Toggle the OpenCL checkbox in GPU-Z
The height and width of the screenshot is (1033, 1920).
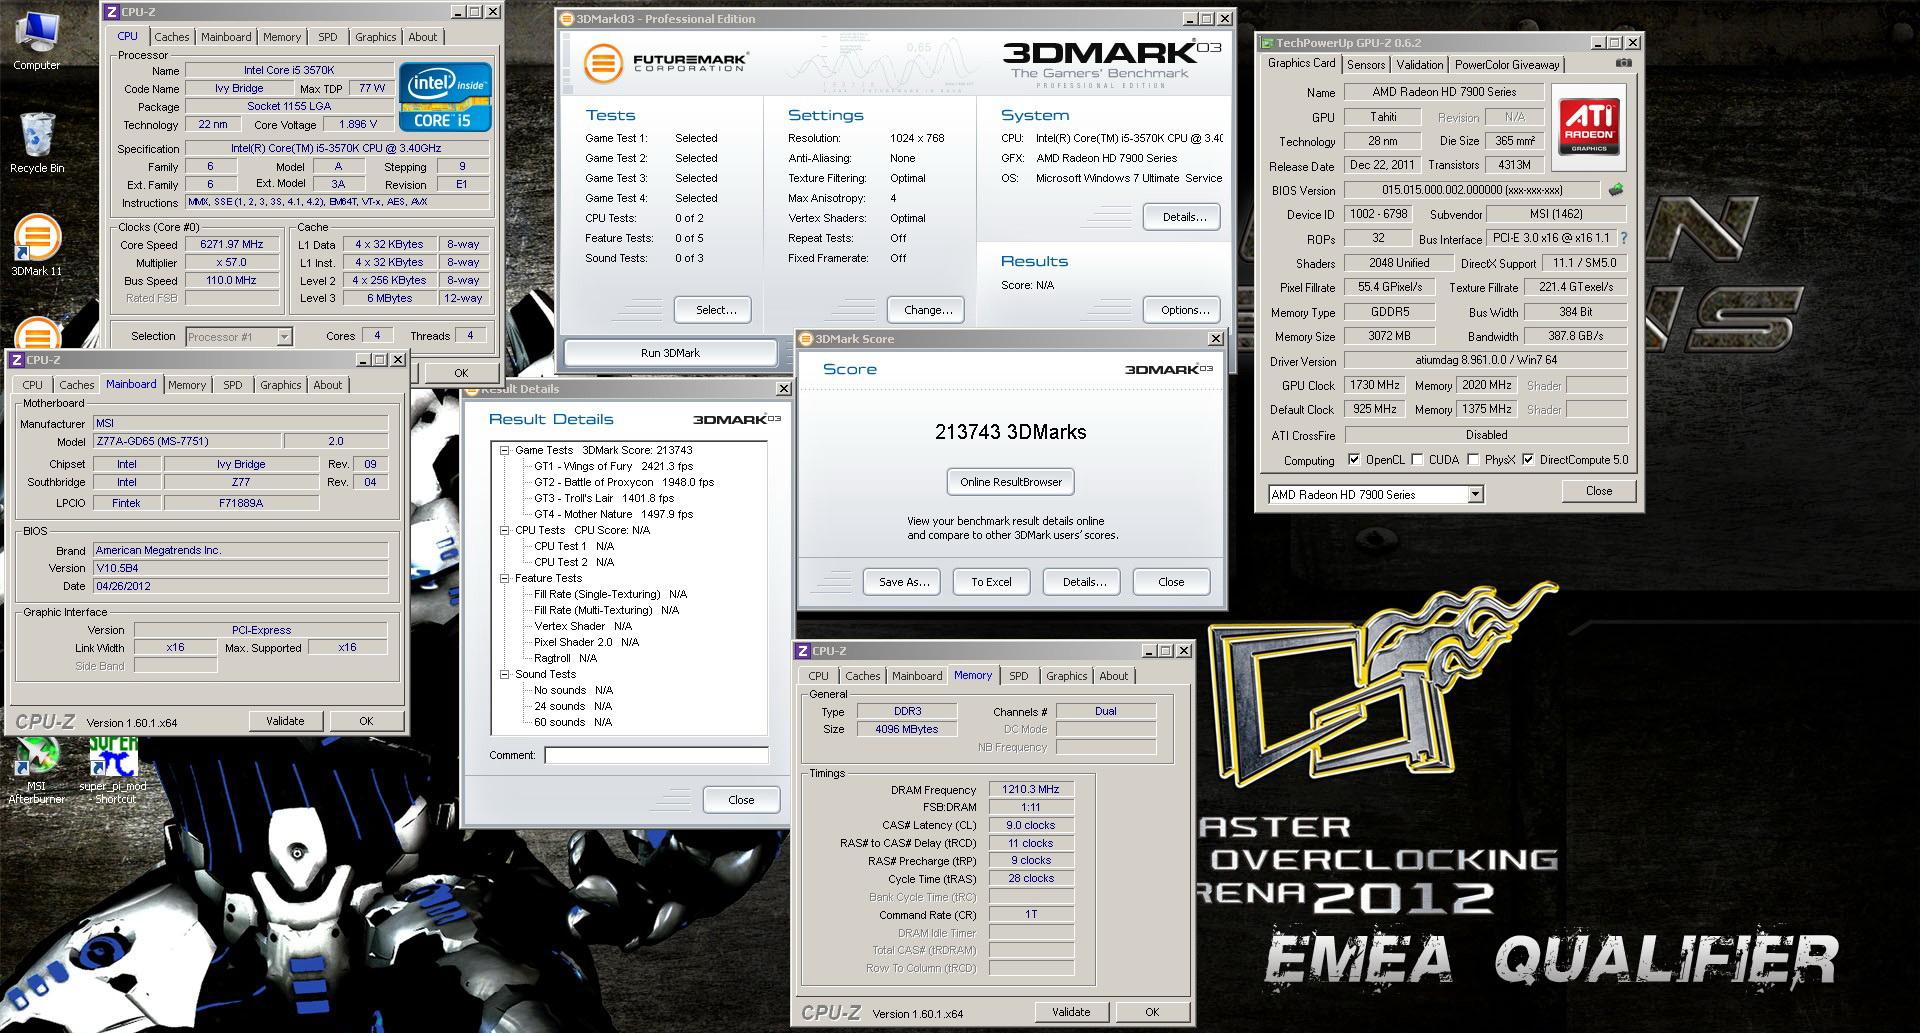coord(1354,460)
